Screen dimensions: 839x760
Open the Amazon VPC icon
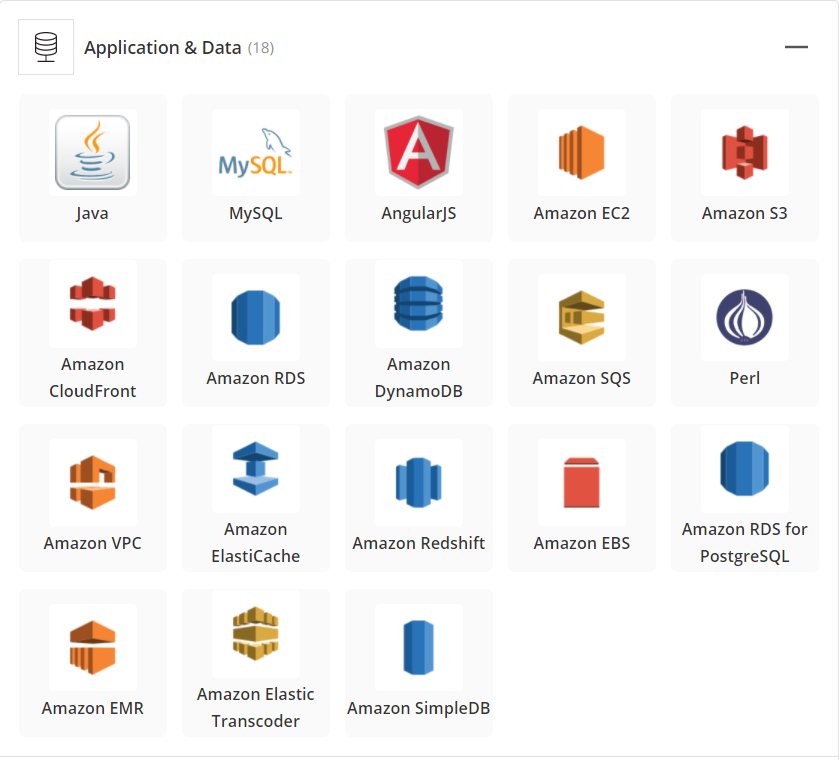tap(92, 482)
